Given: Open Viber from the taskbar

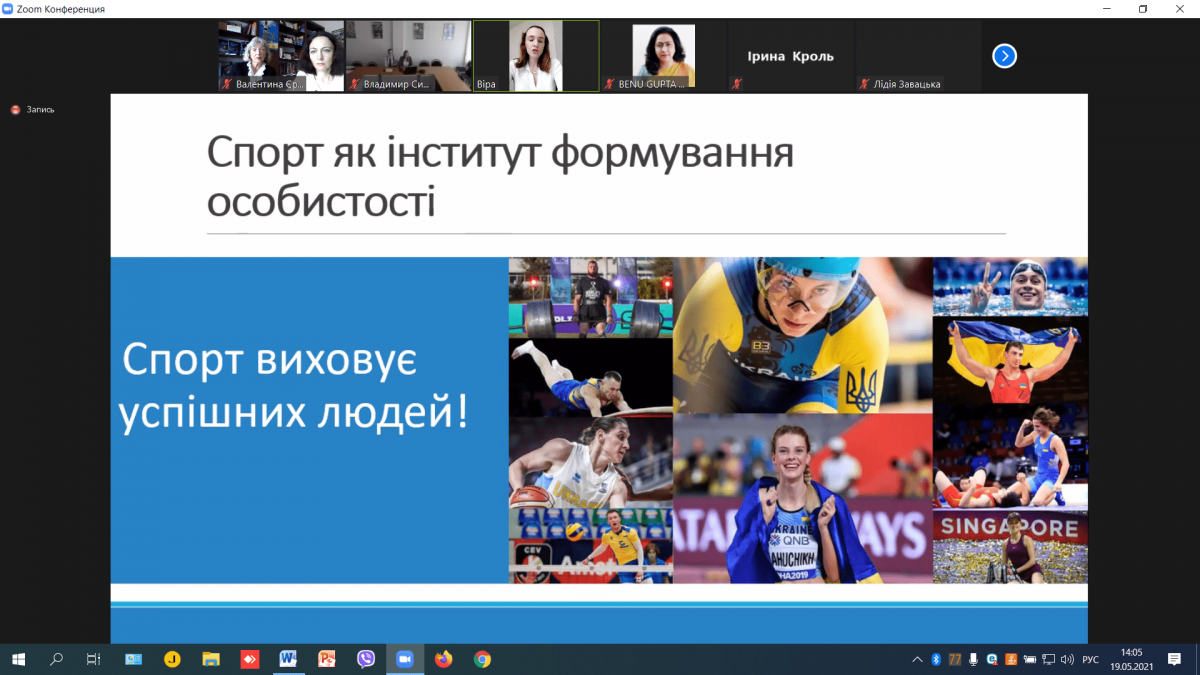Looking at the screenshot, I should click(366, 659).
